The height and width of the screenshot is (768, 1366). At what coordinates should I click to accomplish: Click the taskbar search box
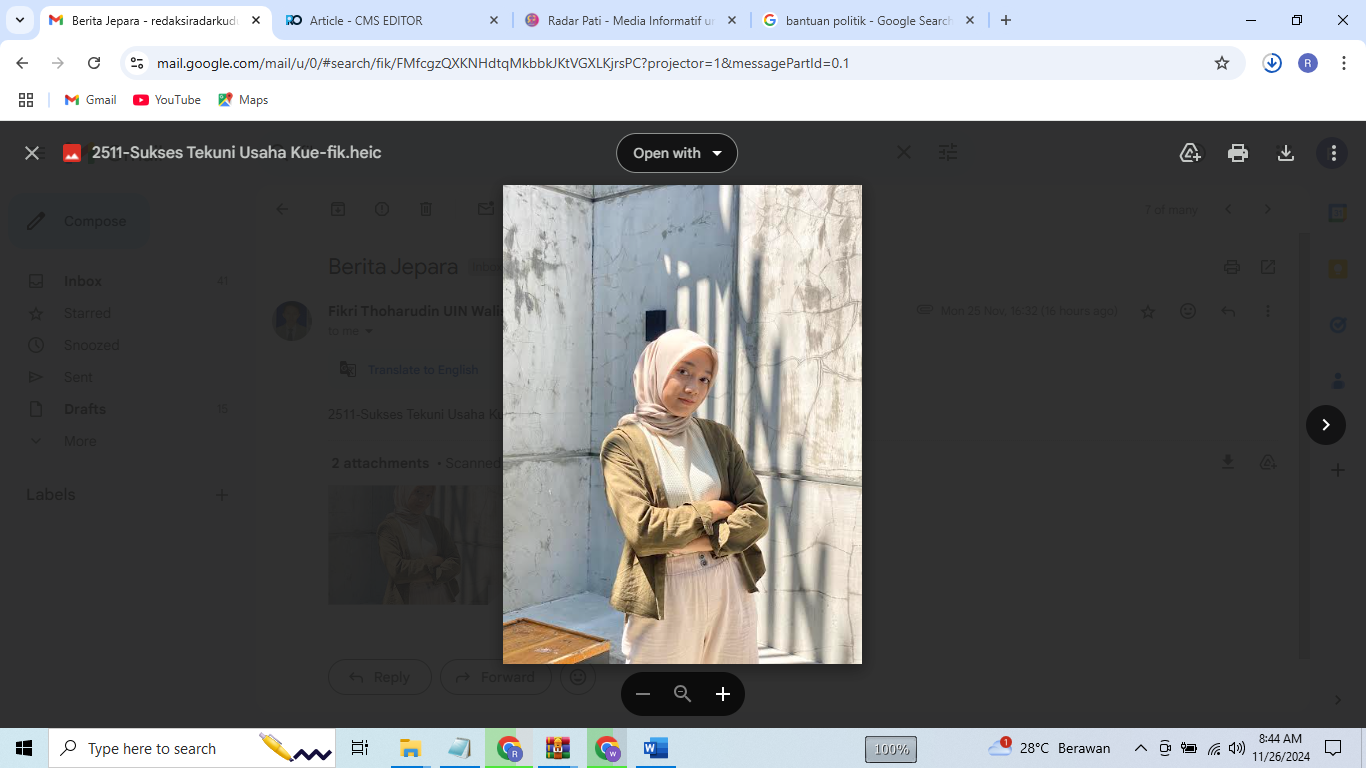192,748
